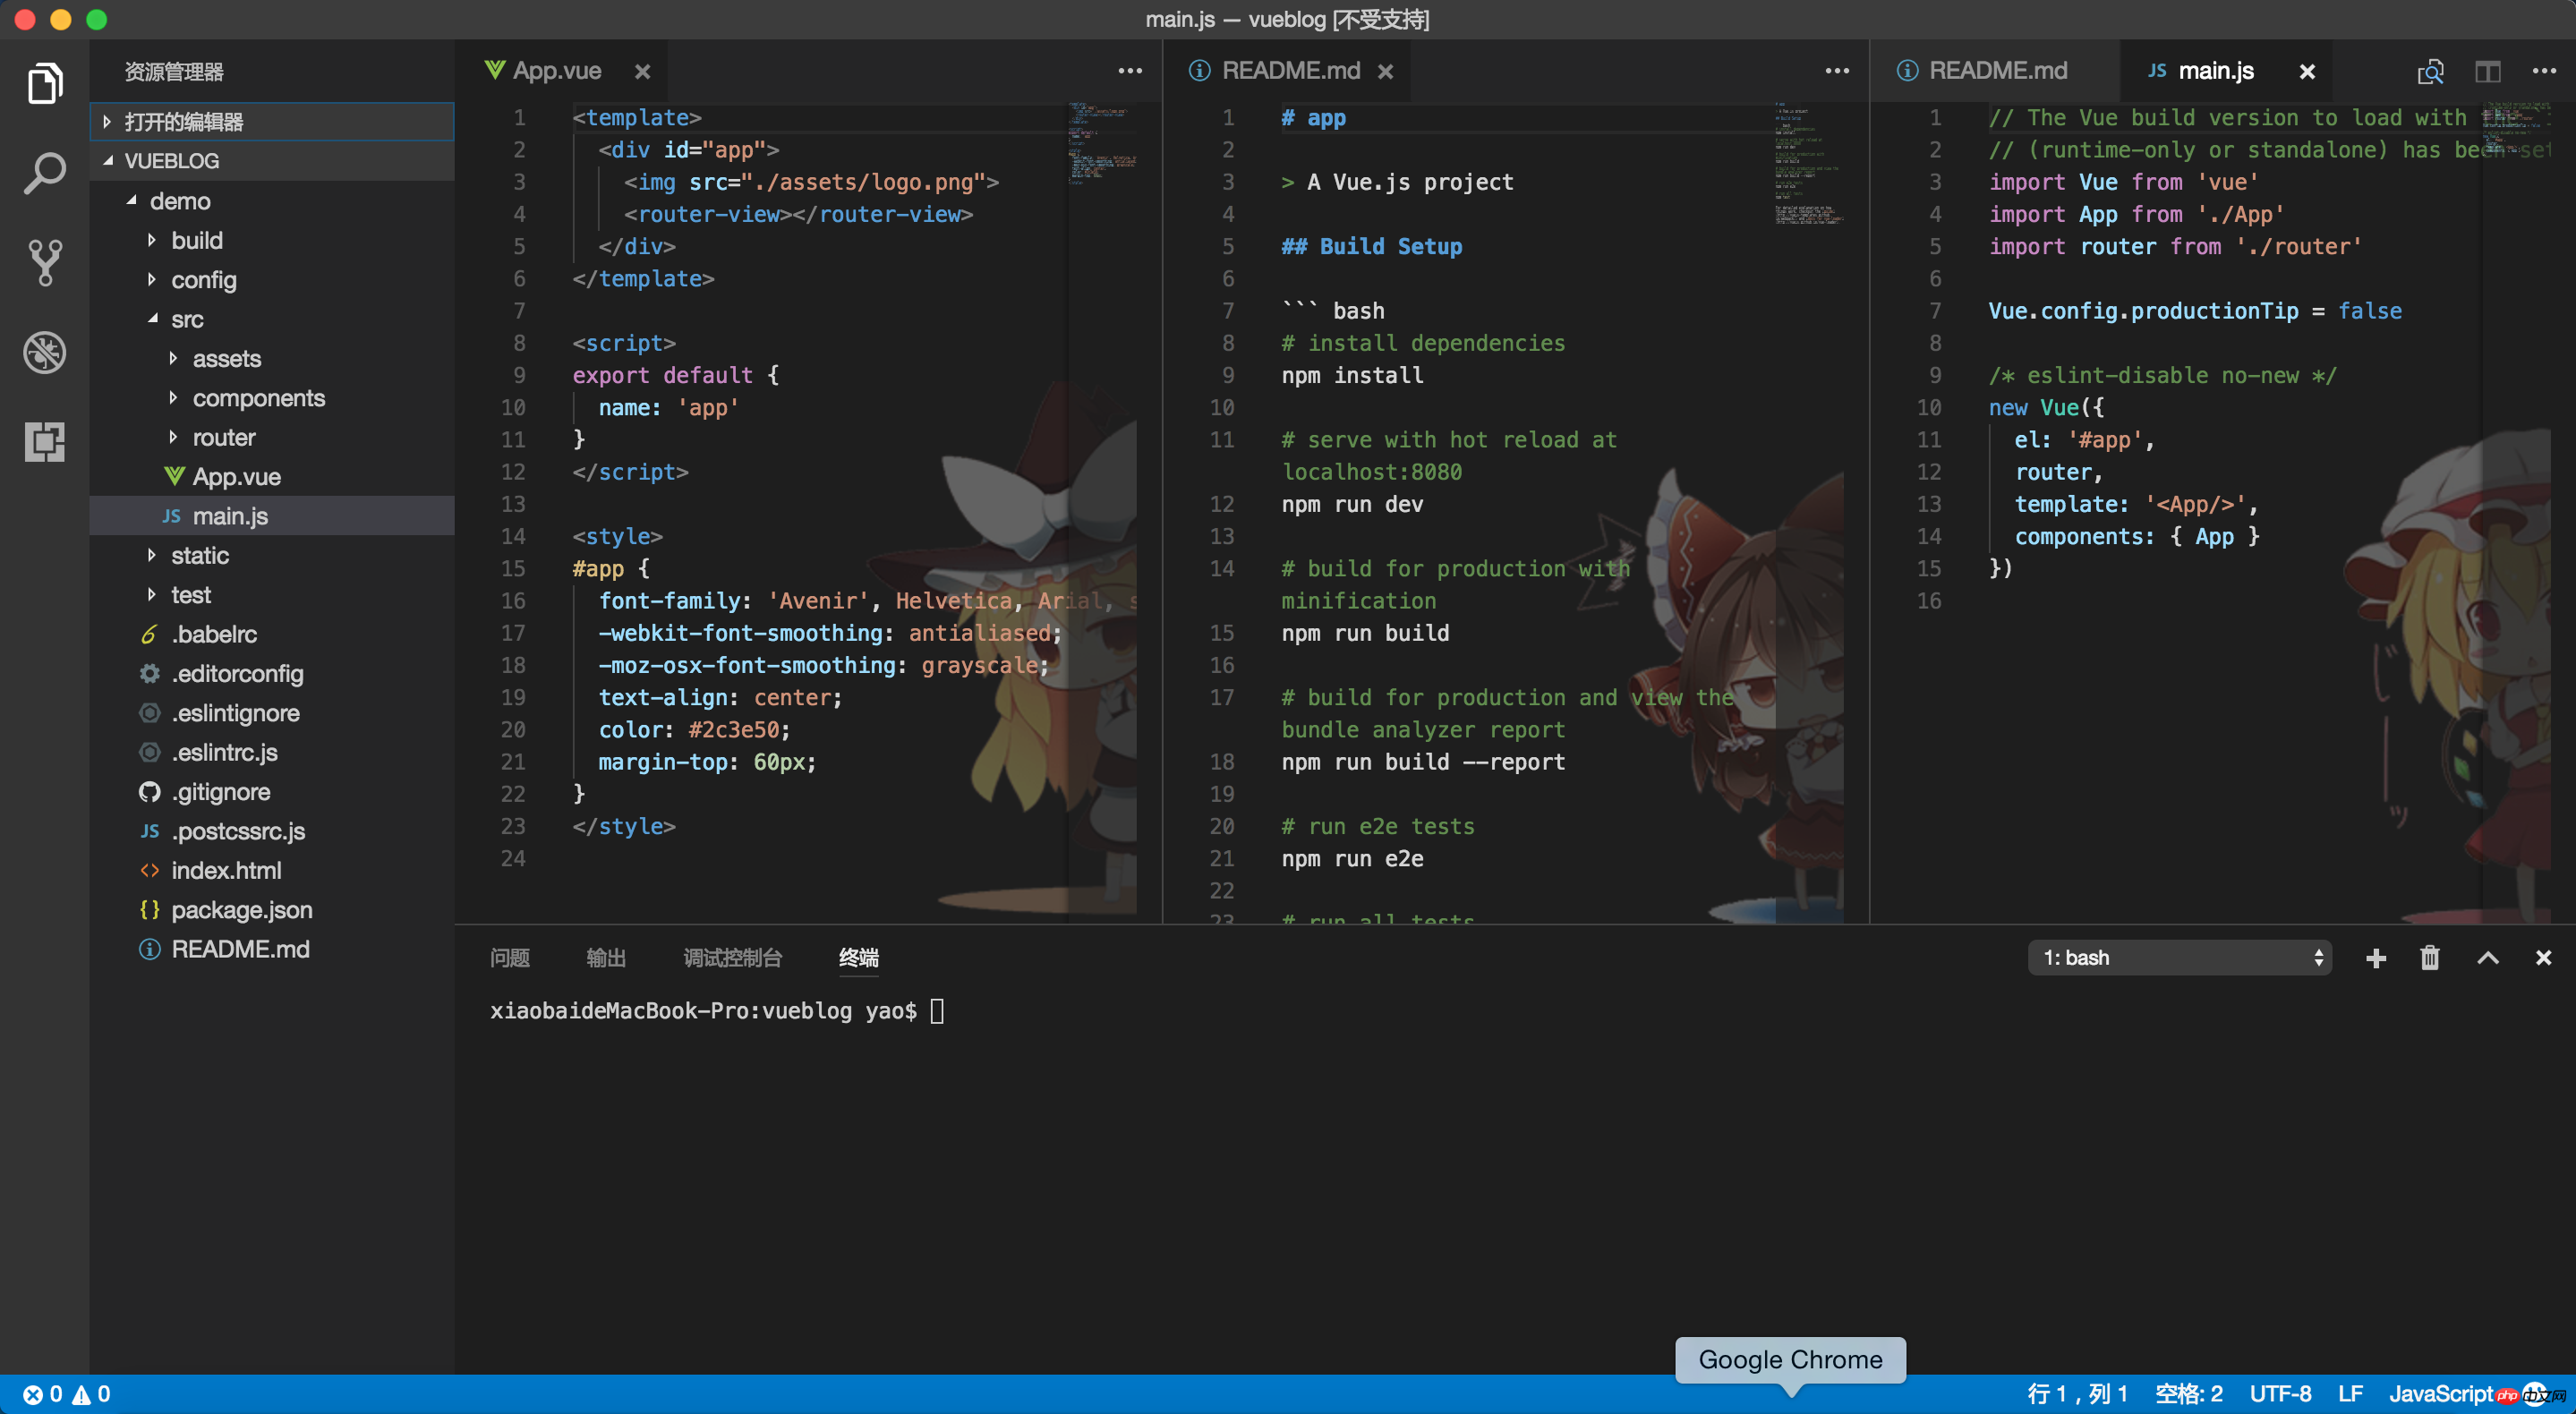Expand the assets folder
2576x1414 pixels.
point(173,358)
